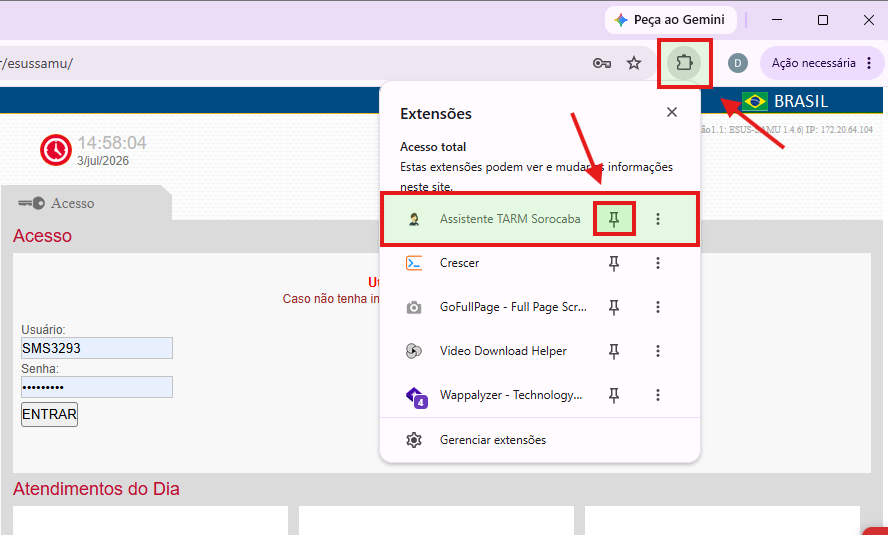Maximize the browser window
888x535 pixels.
click(x=823, y=20)
